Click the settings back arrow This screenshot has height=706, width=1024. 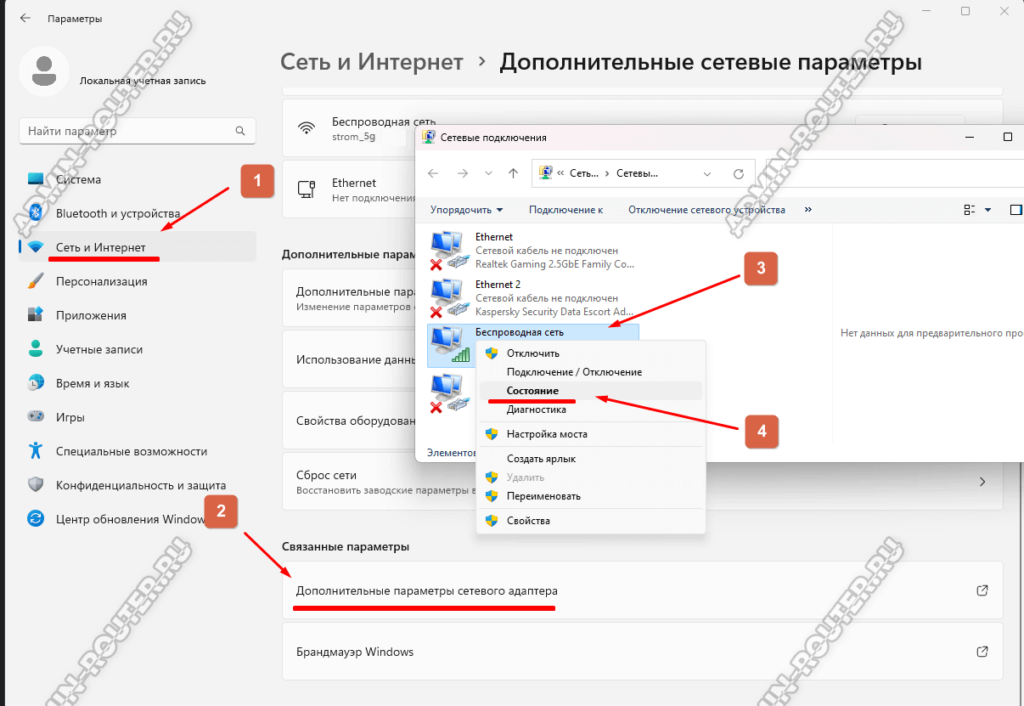pos(24,19)
